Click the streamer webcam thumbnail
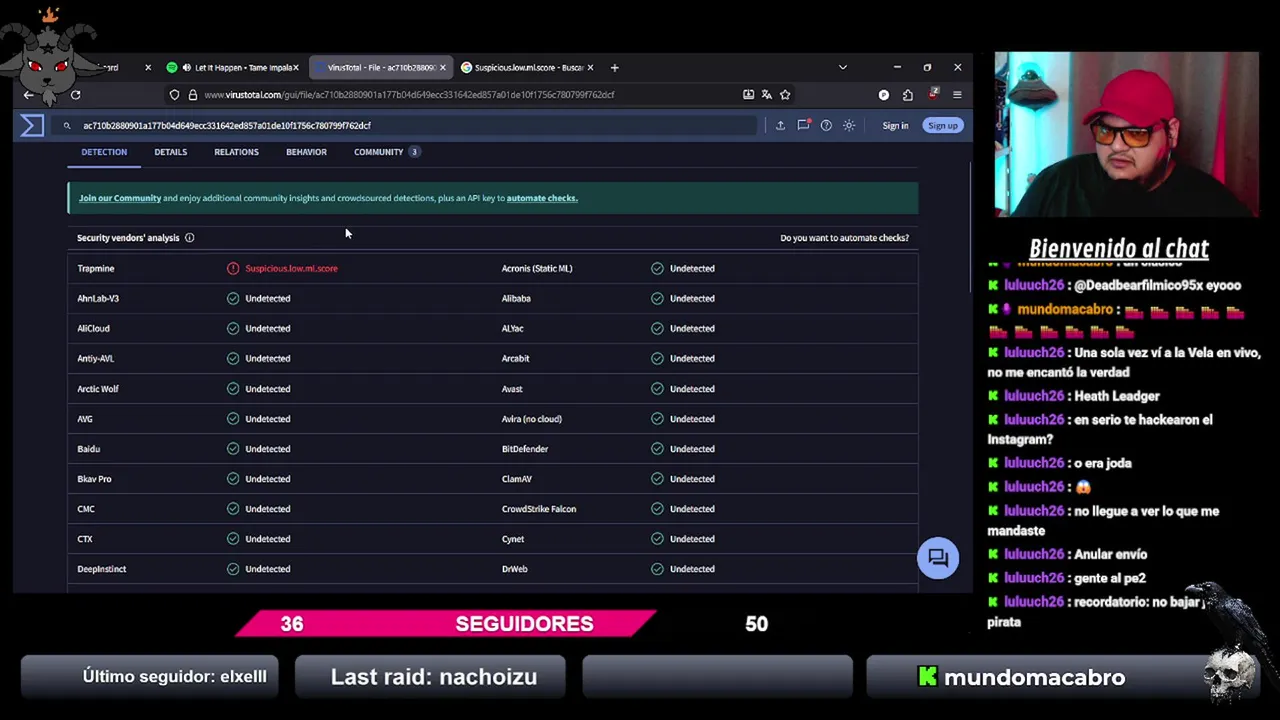This screenshot has width=1280, height=720. 1126,134
